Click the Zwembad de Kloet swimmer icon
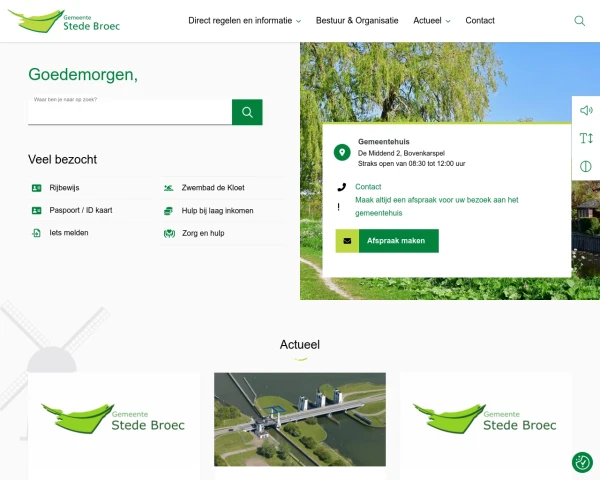600x480 pixels. click(x=169, y=188)
